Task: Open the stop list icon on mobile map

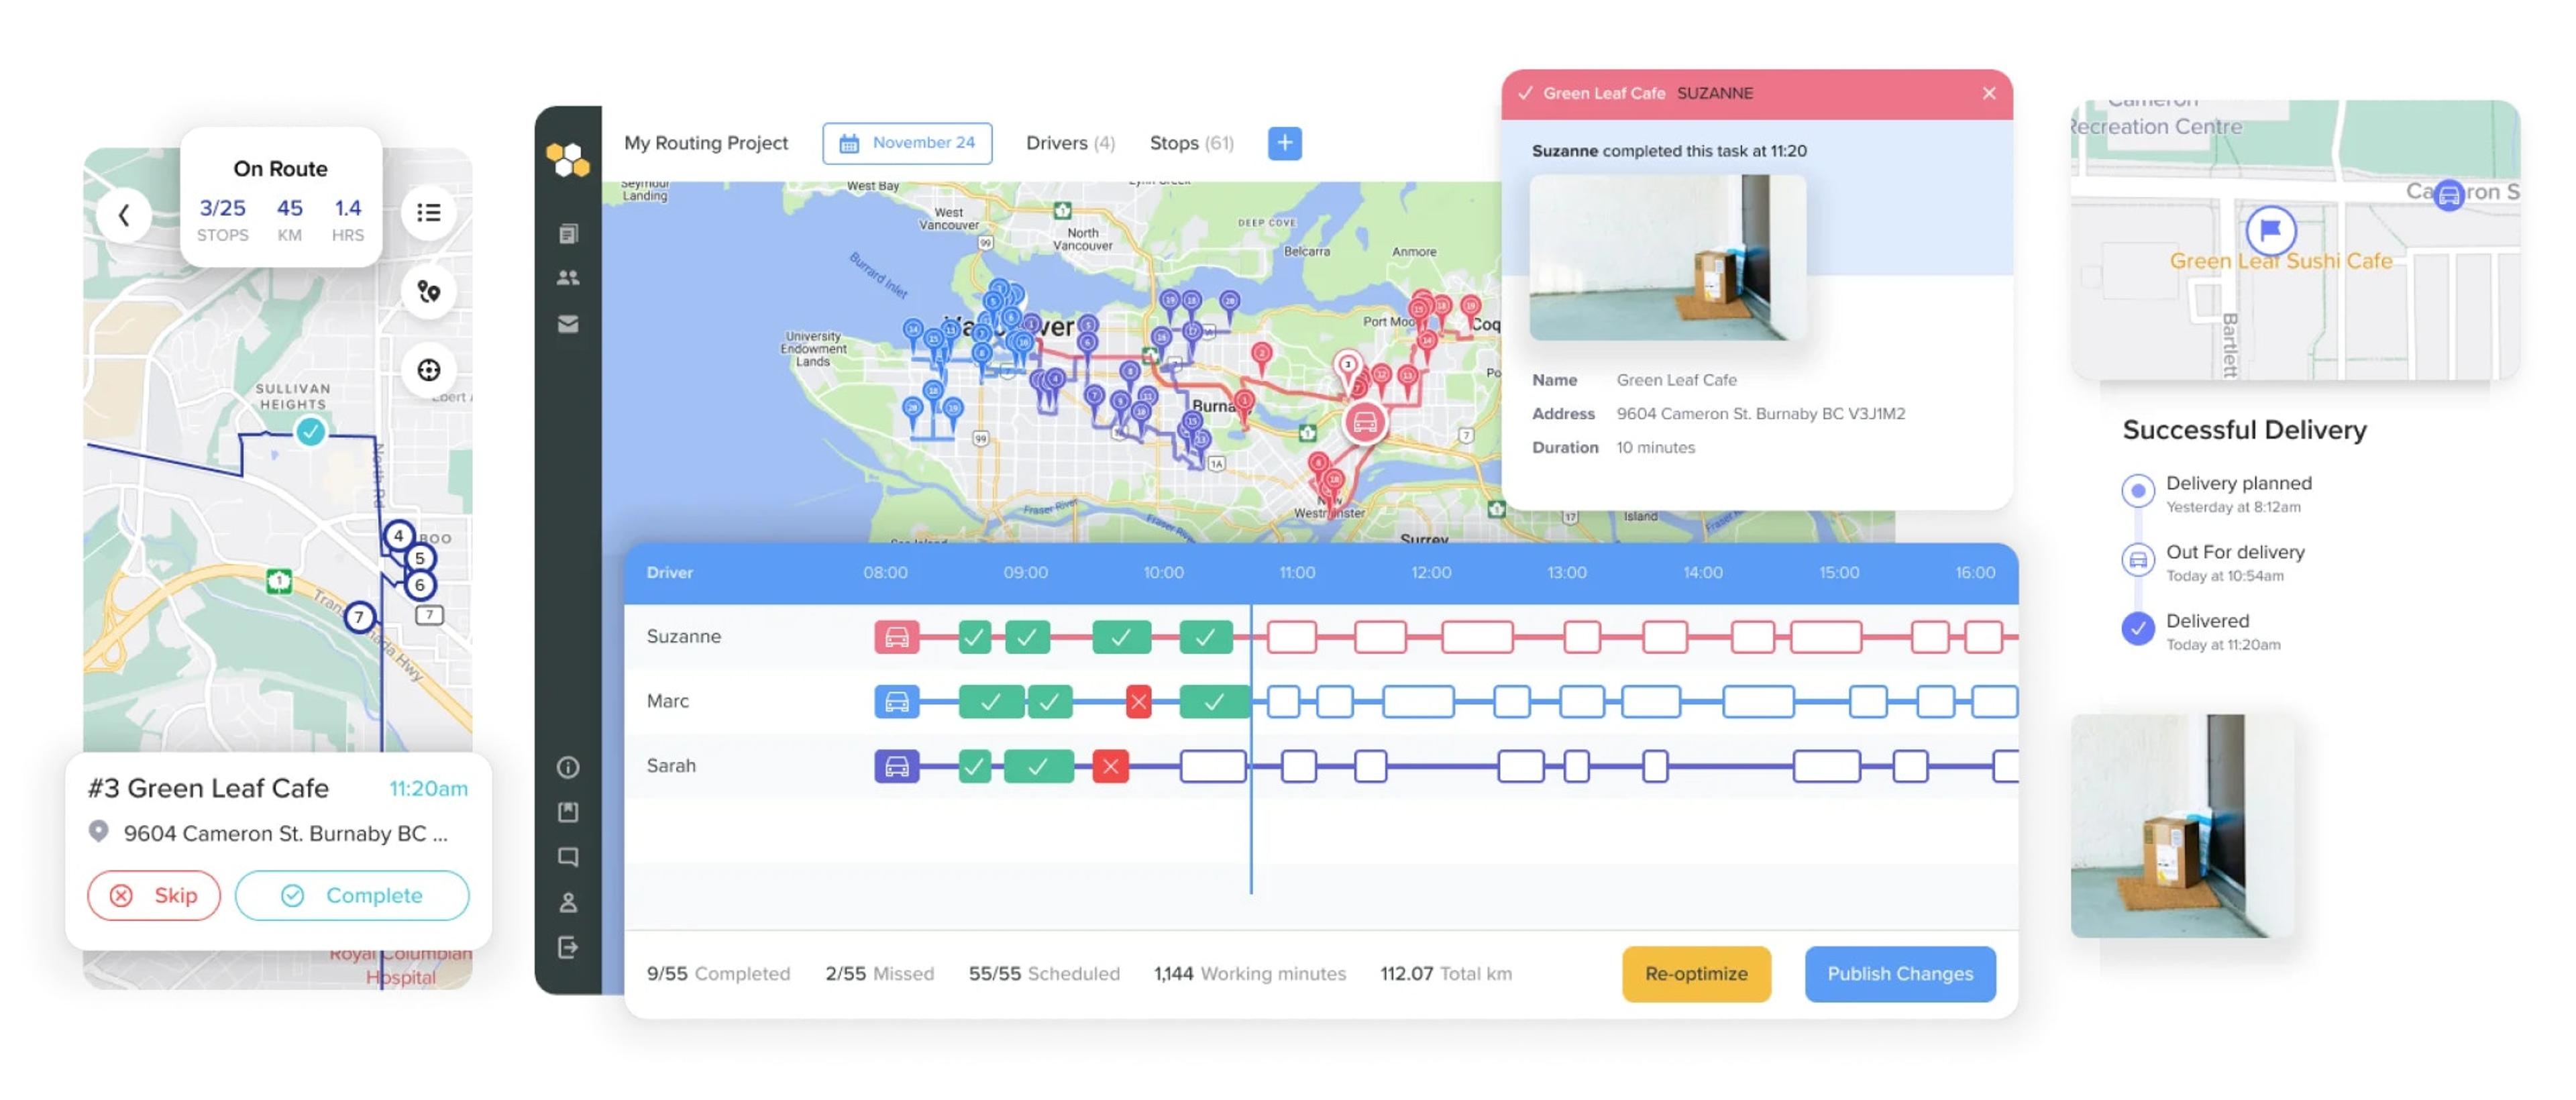Action: [x=429, y=212]
